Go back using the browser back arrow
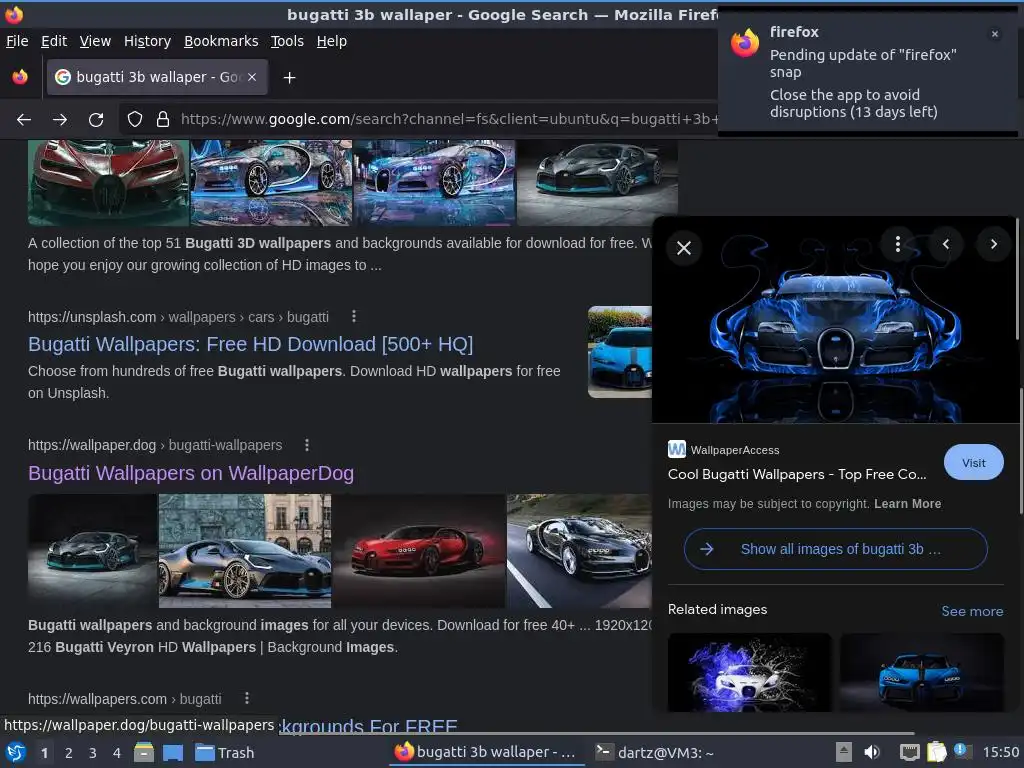Image resolution: width=1024 pixels, height=768 pixels. 24,120
